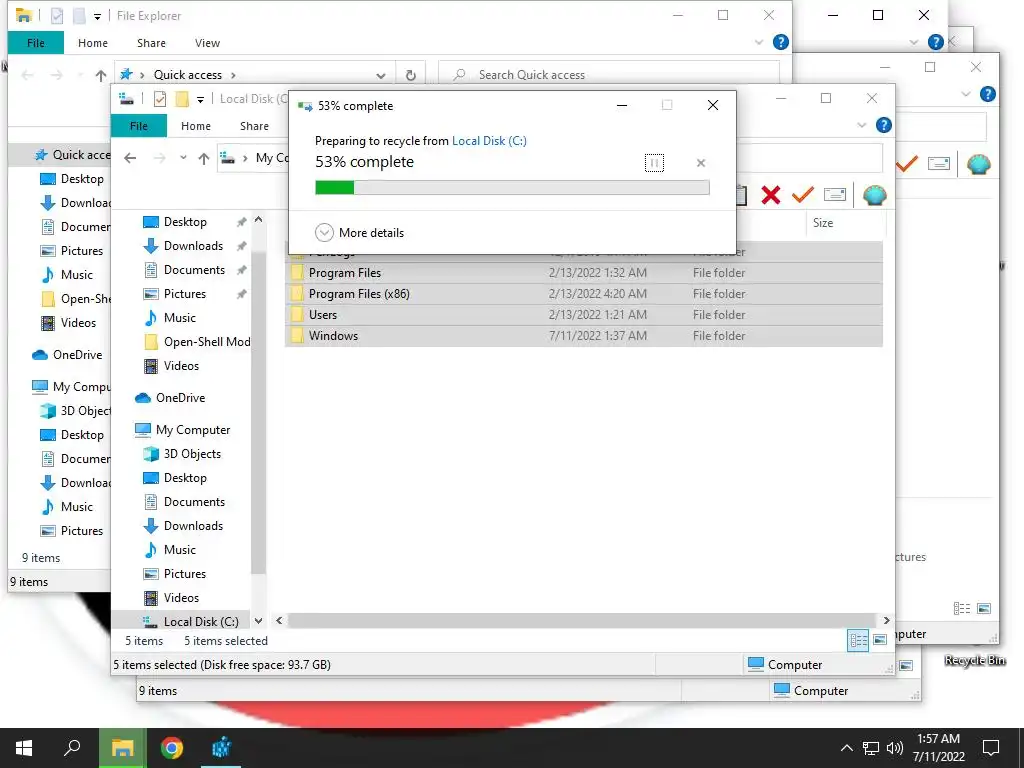The image size is (1024, 768).
Task: Open File tab in File Explorer window
Action: [36, 43]
